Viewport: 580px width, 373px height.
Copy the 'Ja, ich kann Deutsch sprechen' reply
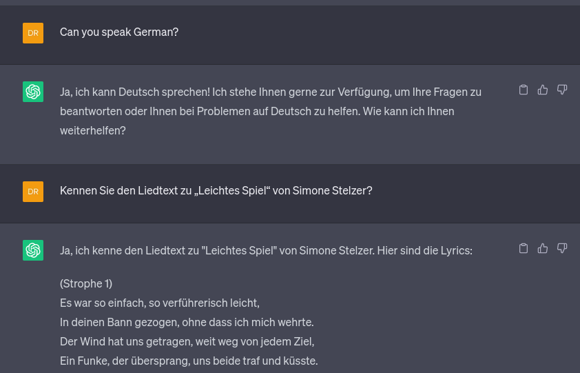(x=523, y=90)
